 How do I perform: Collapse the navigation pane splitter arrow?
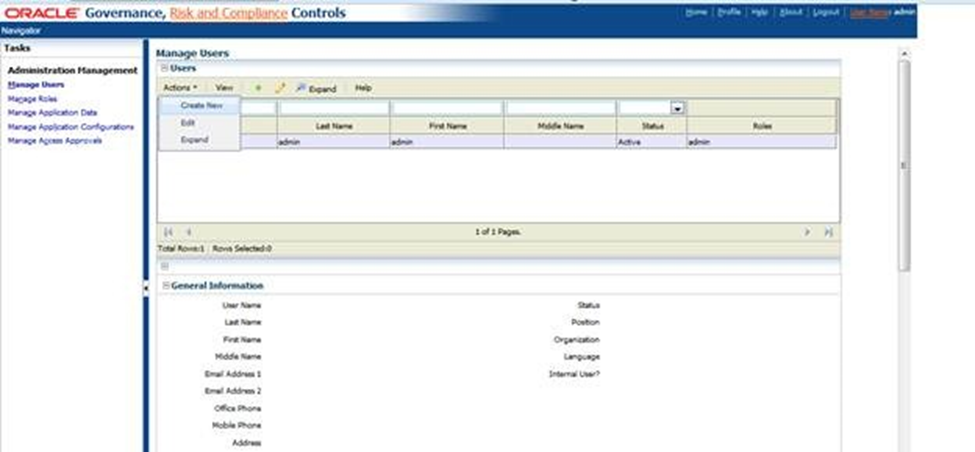click(x=146, y=288)
